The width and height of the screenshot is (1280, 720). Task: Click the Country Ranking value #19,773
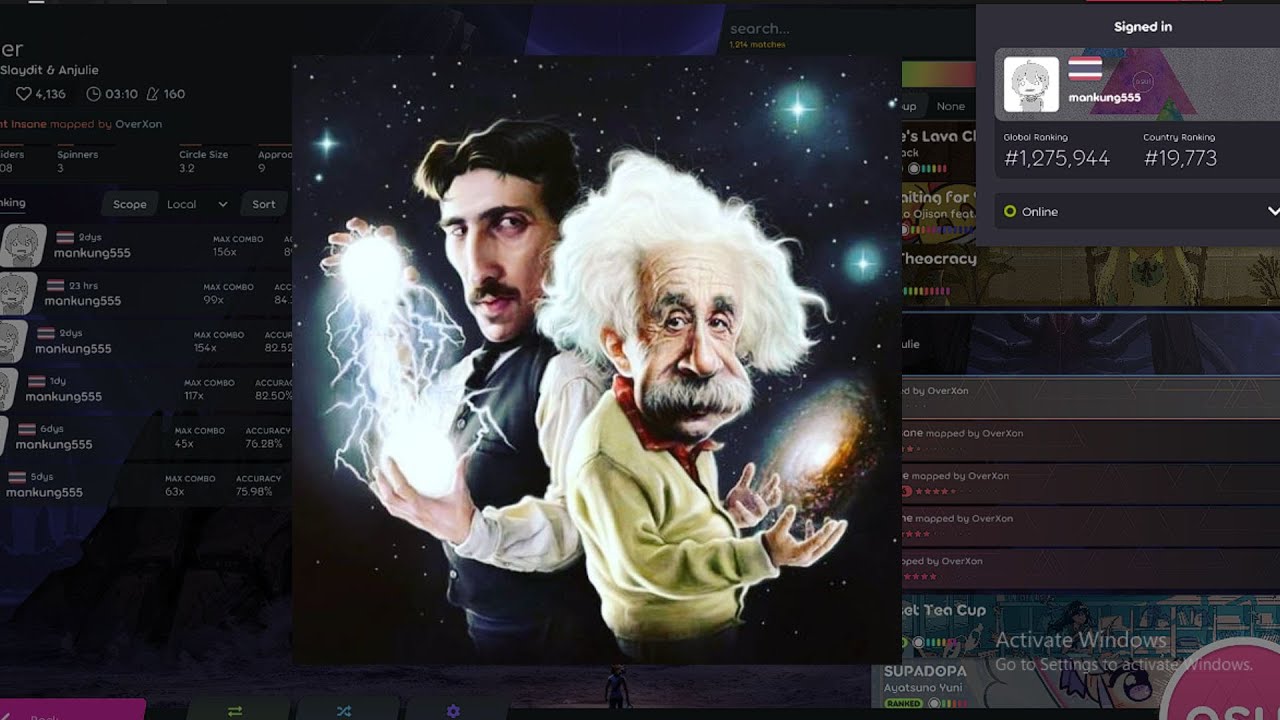(x=1180, y=159)
